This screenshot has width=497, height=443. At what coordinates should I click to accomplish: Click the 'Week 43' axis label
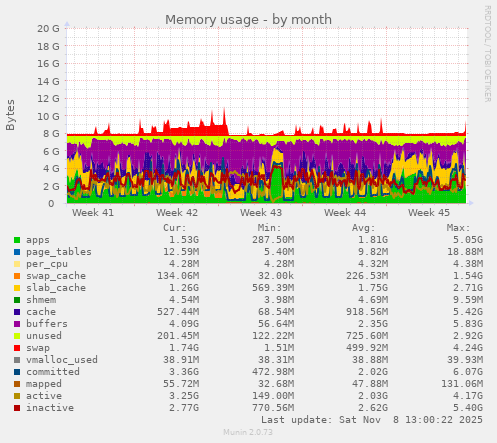tap(261, 213)
